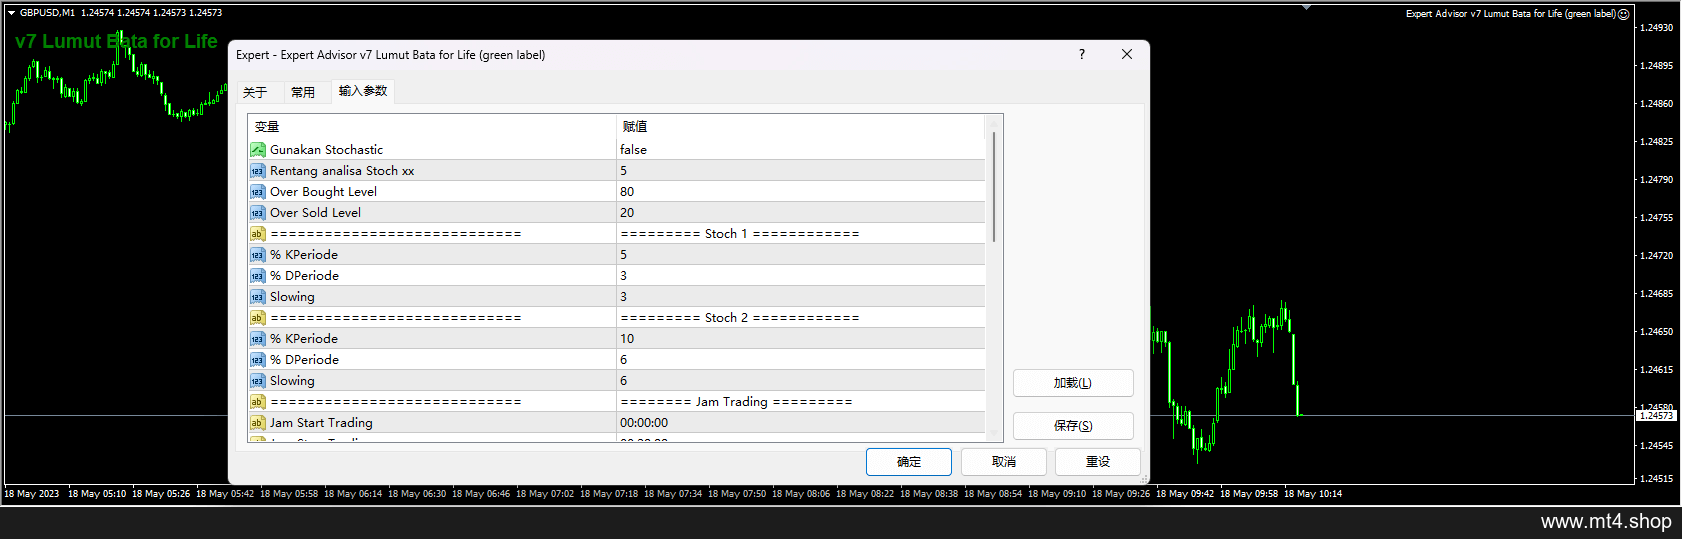The height and width of the screenshot is (539, 1682).
Task: Click the 加载(L) load button
Action: click(1073, 383)
